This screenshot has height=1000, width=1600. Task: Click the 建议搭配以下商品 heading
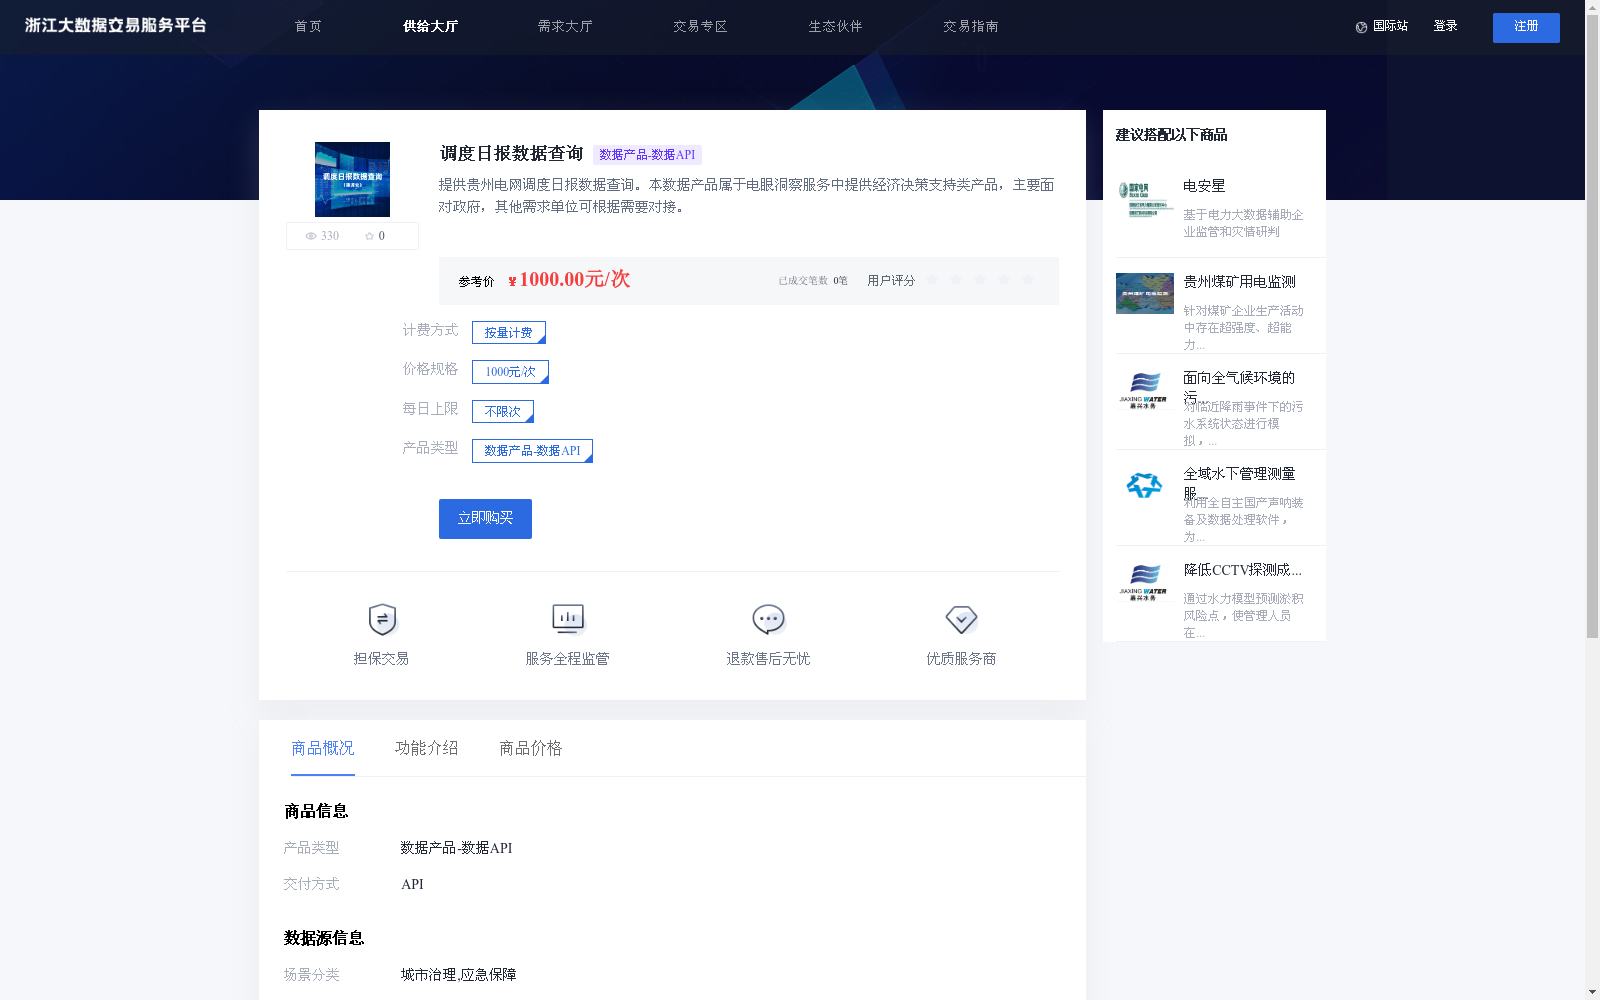tap(1171, 135)
